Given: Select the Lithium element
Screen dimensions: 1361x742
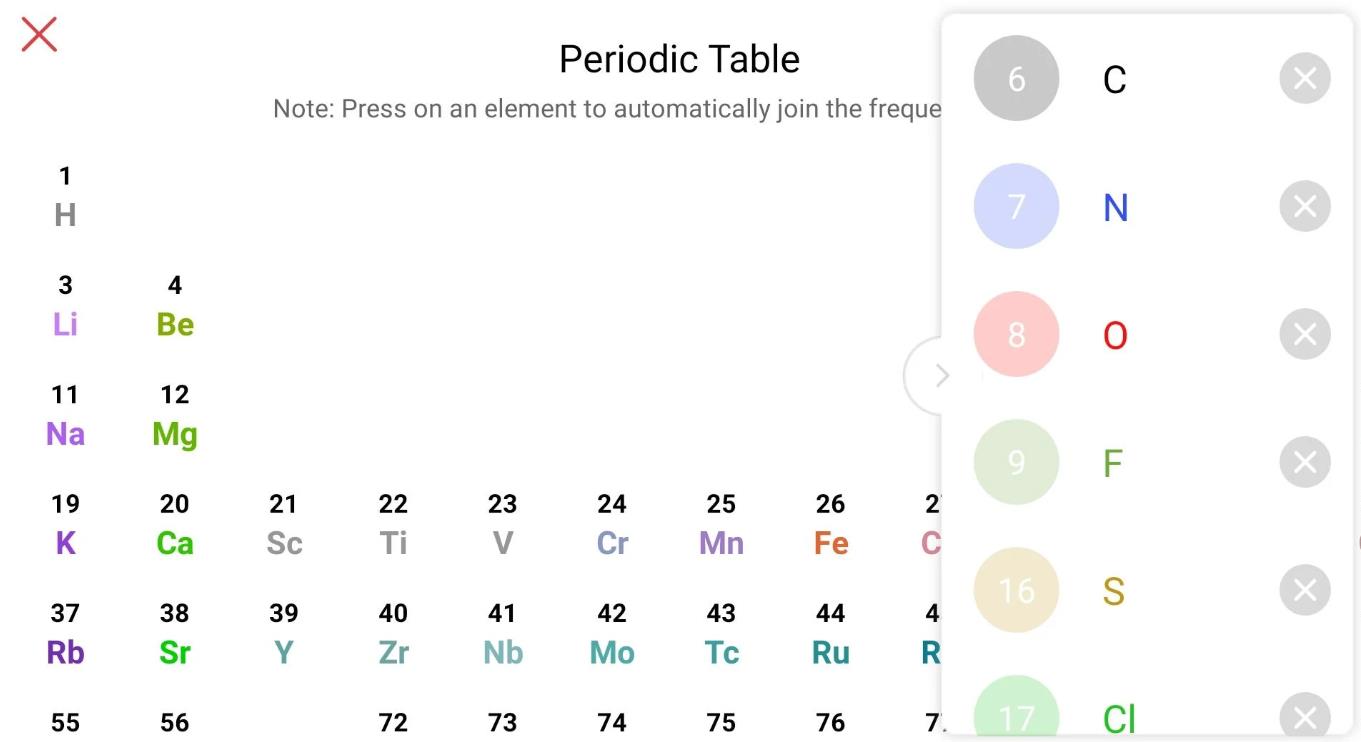Looking at the screenshot, I should tap(65, 306).
